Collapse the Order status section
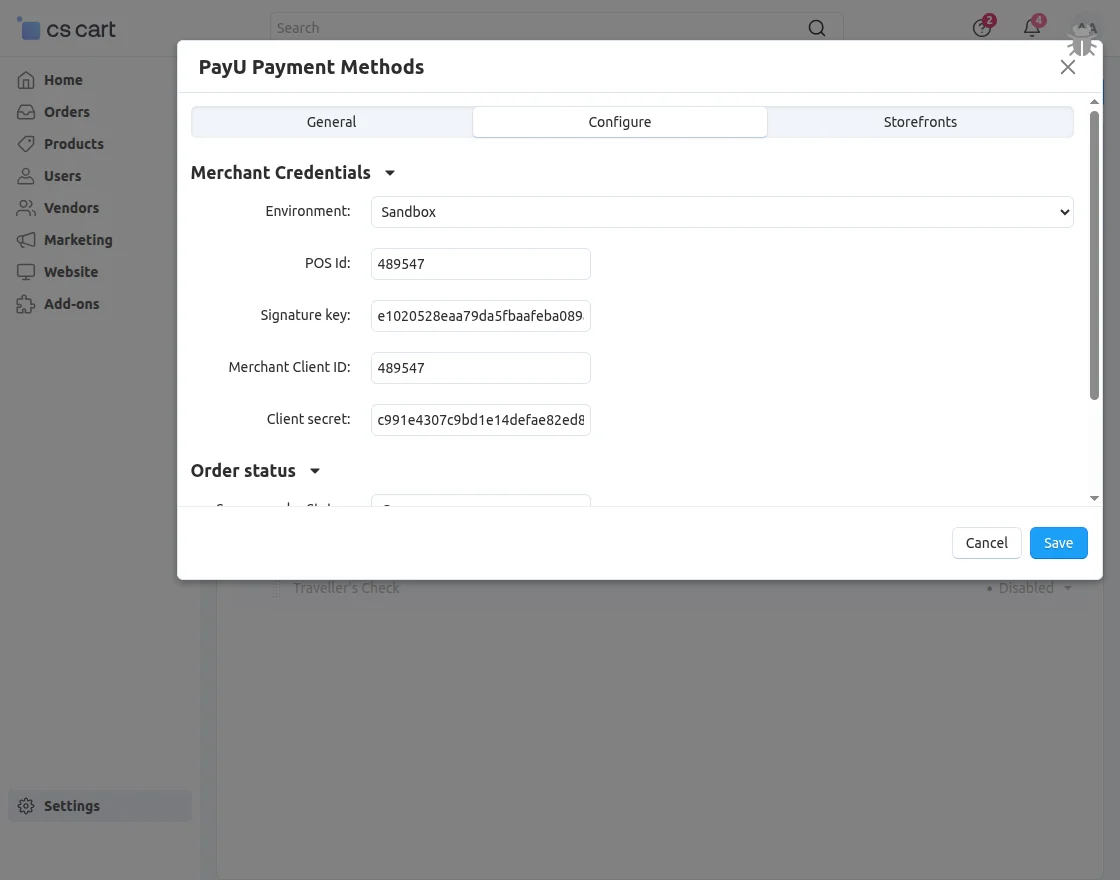The width and height of the screenshot is (1120, 880). point(315,470)
